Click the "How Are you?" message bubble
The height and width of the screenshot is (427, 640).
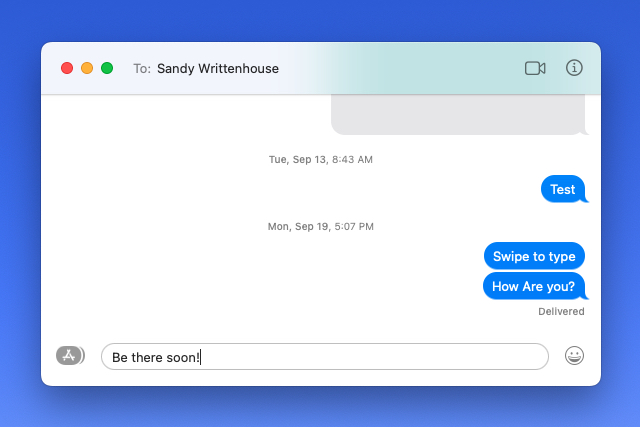tap(534, 286)
